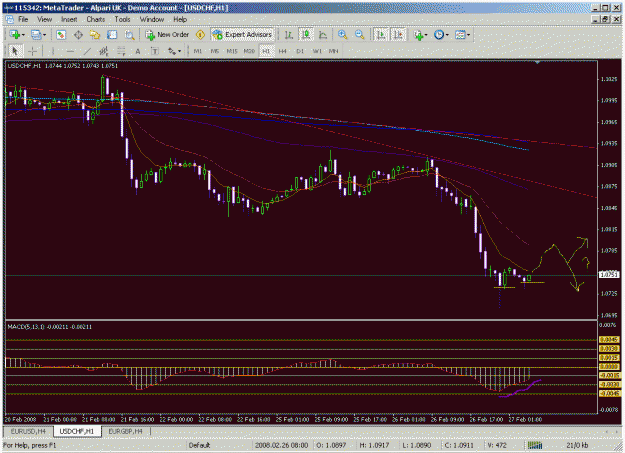Open the Help menu
Image resolution: width=625 pixels, height=453 pixels.
[x=180, y=19]
